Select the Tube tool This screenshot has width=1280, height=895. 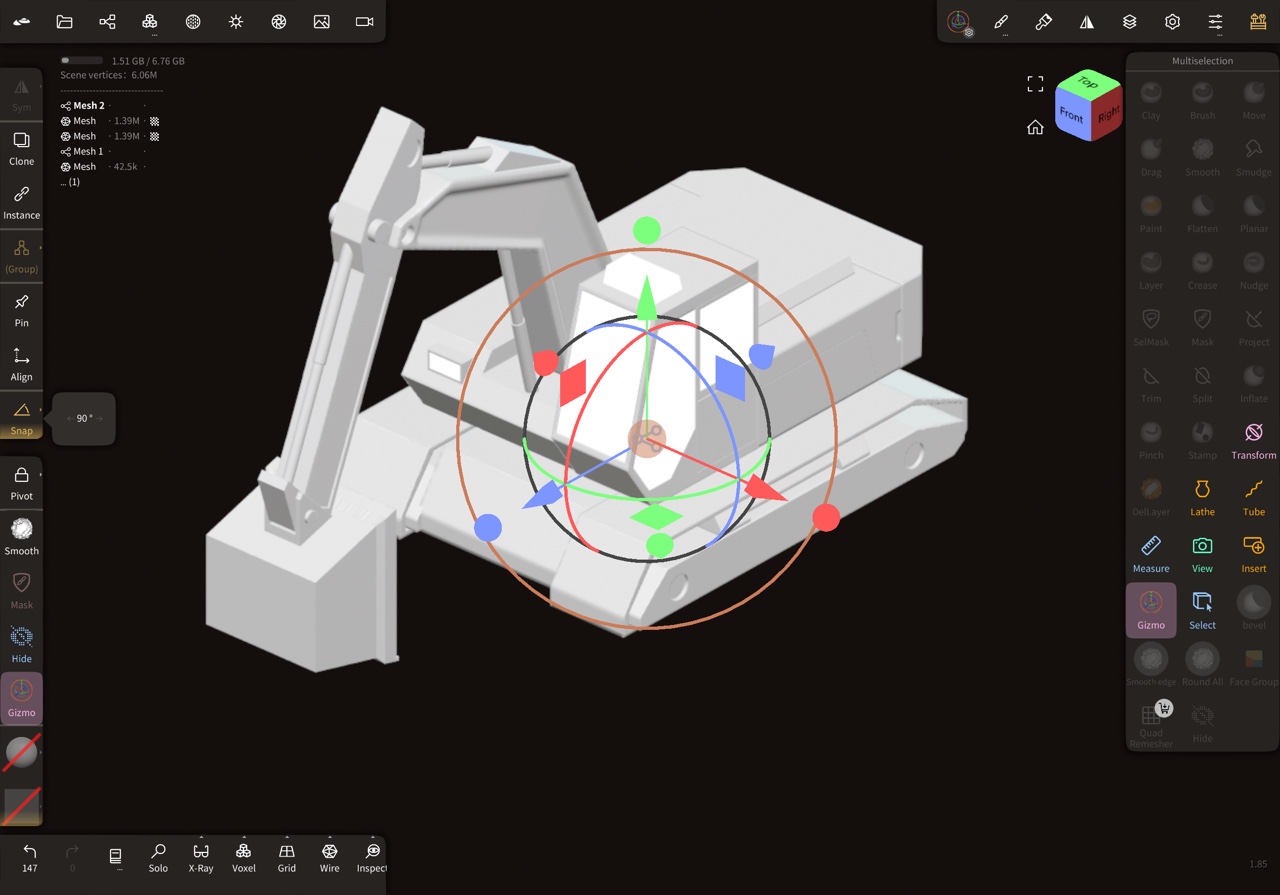[1254, 497]
